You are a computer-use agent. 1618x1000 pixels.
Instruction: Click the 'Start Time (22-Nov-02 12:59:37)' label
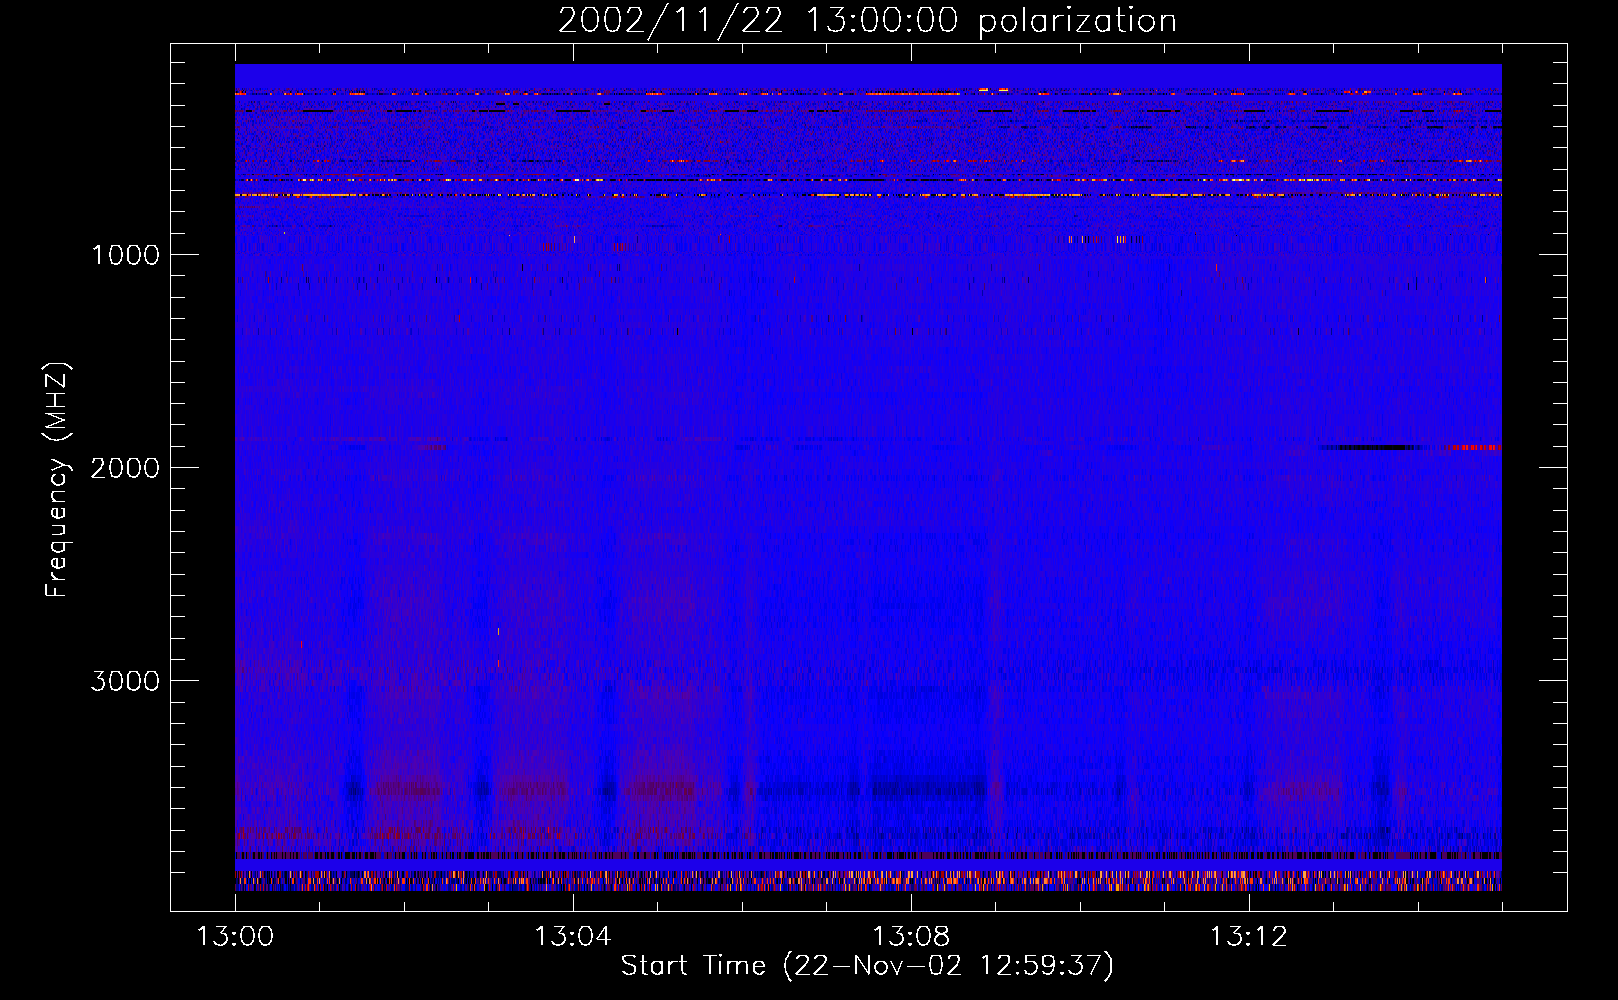(x=867, y=966)
